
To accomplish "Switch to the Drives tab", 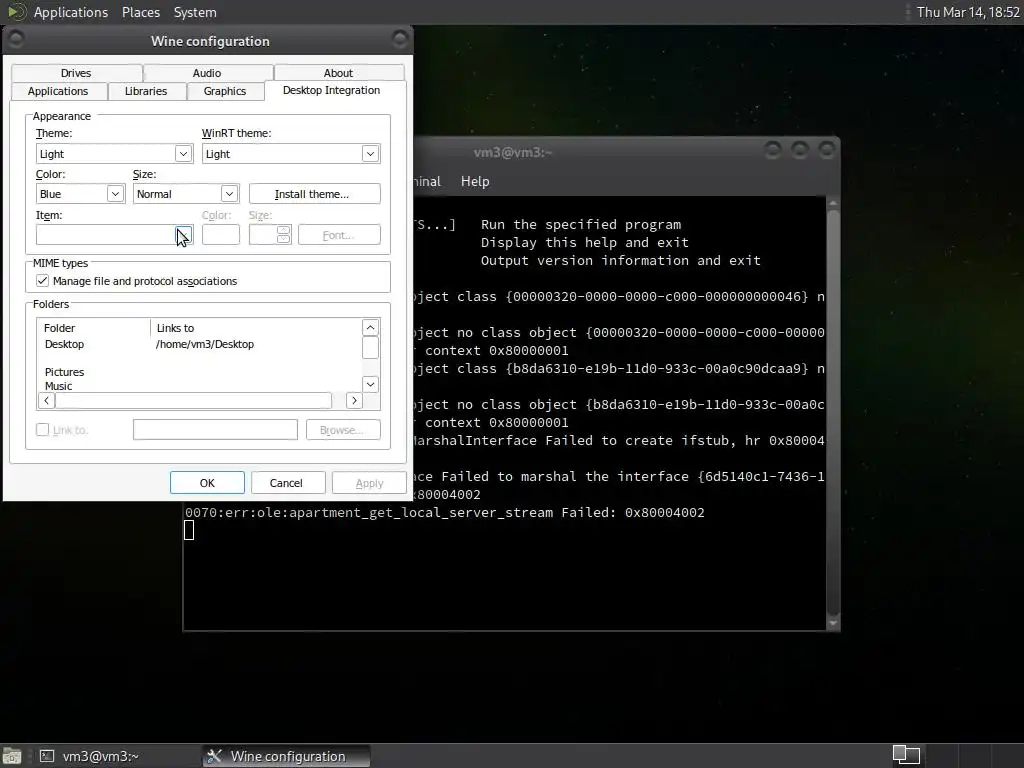I will click(76, 73).
